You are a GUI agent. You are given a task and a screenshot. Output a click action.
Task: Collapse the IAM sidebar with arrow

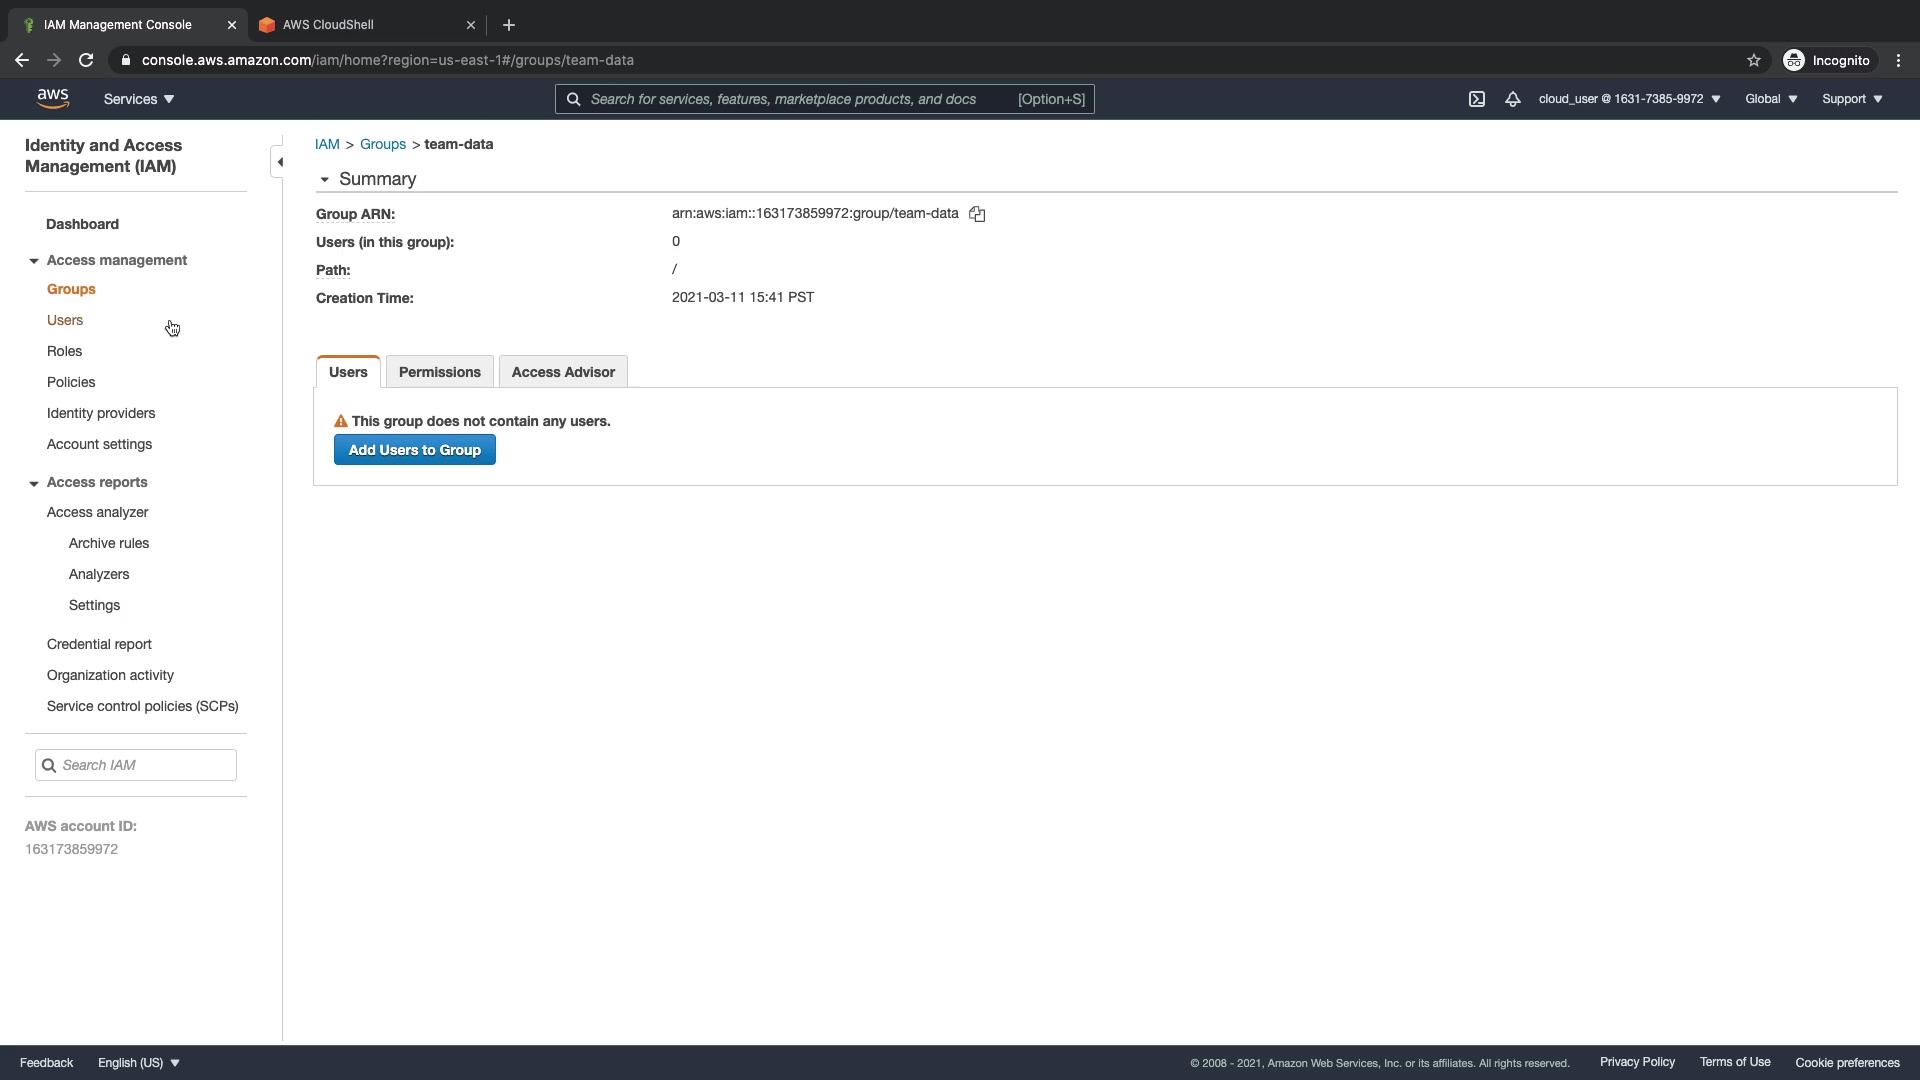[279, 162]
